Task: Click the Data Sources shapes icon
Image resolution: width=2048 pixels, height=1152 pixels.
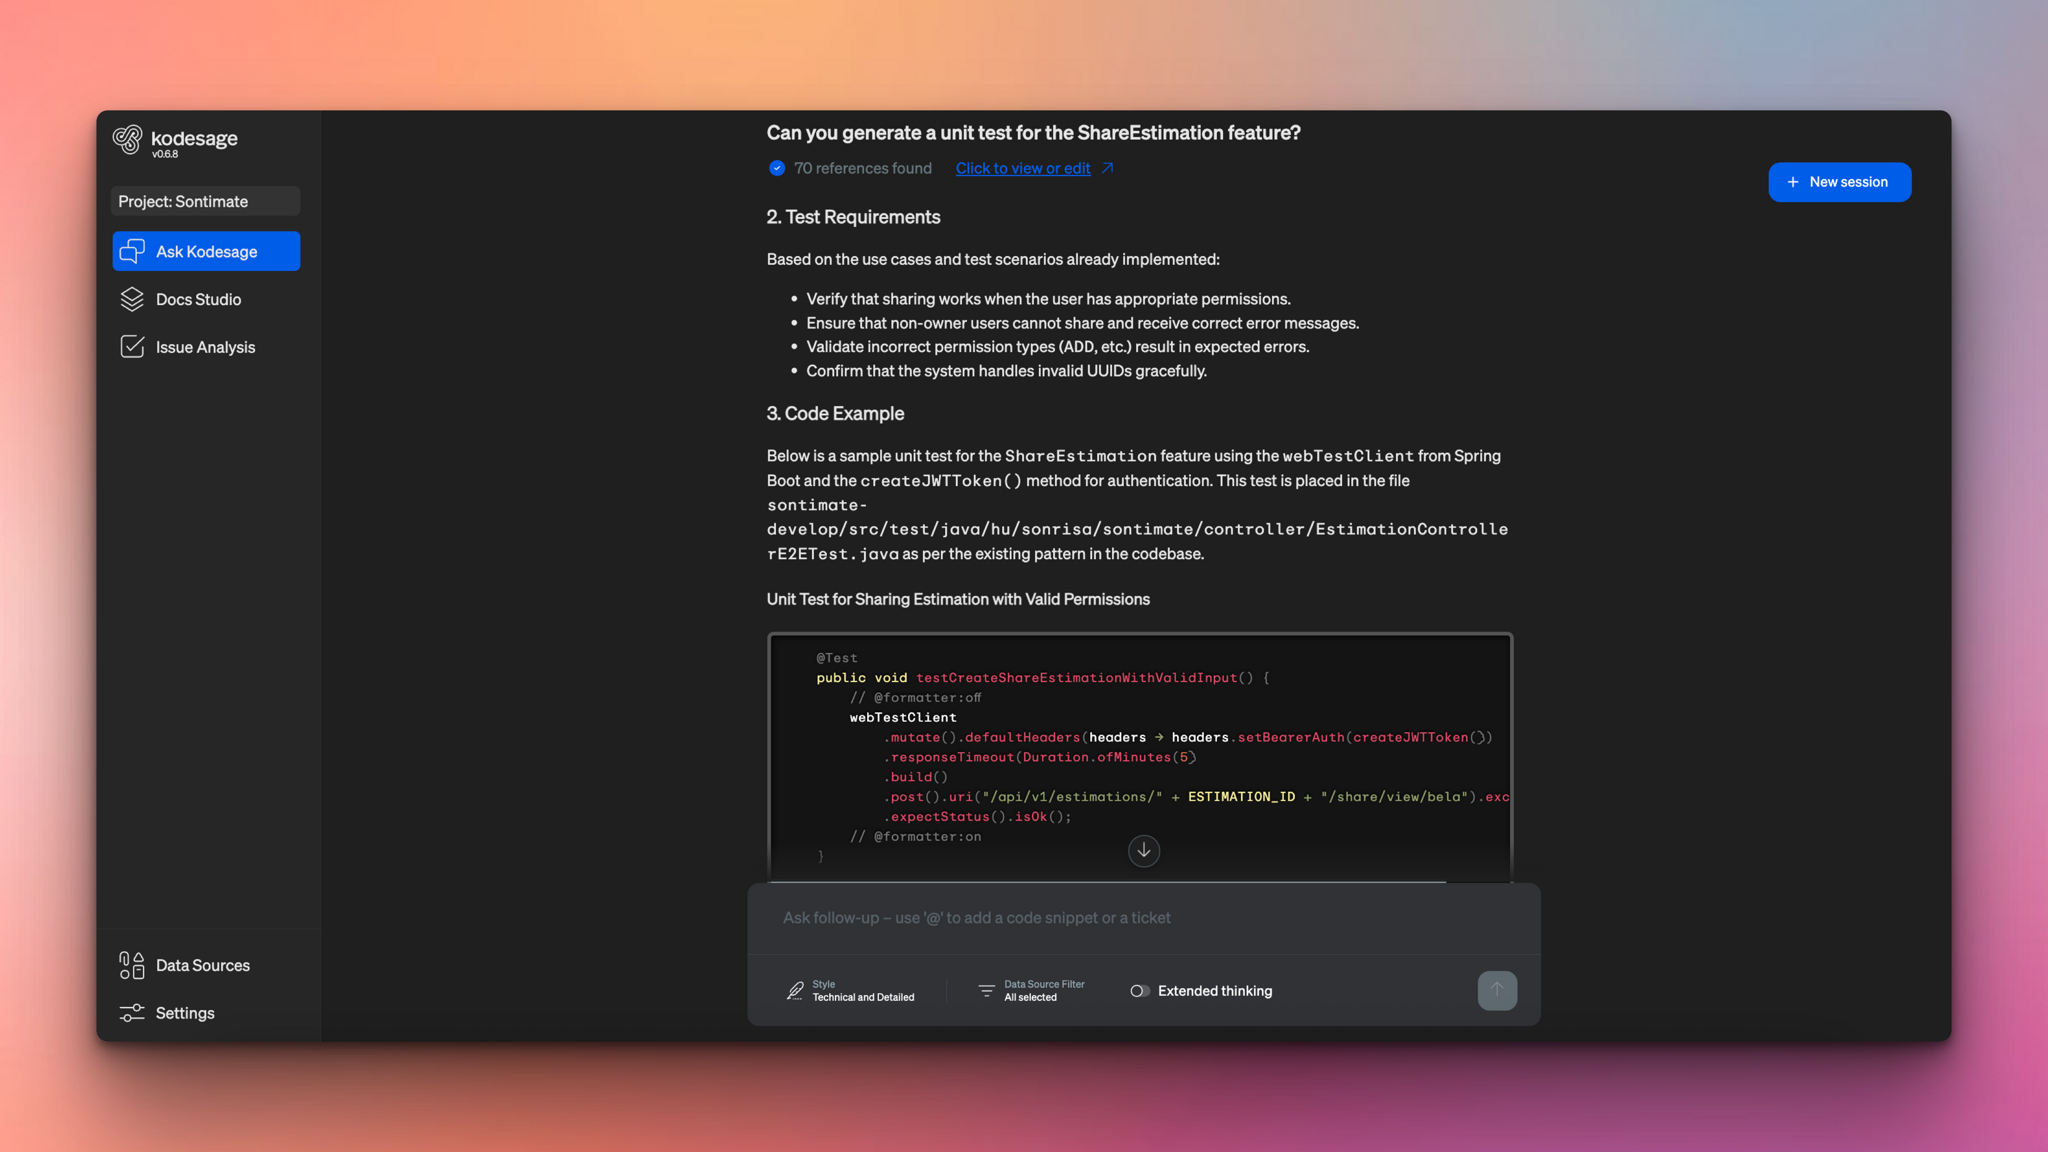Action: [132, 965]
